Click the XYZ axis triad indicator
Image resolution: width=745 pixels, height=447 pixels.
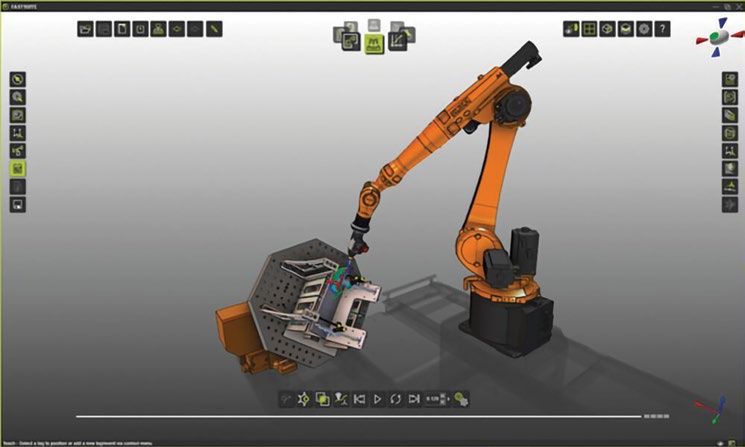pos(711,409)
